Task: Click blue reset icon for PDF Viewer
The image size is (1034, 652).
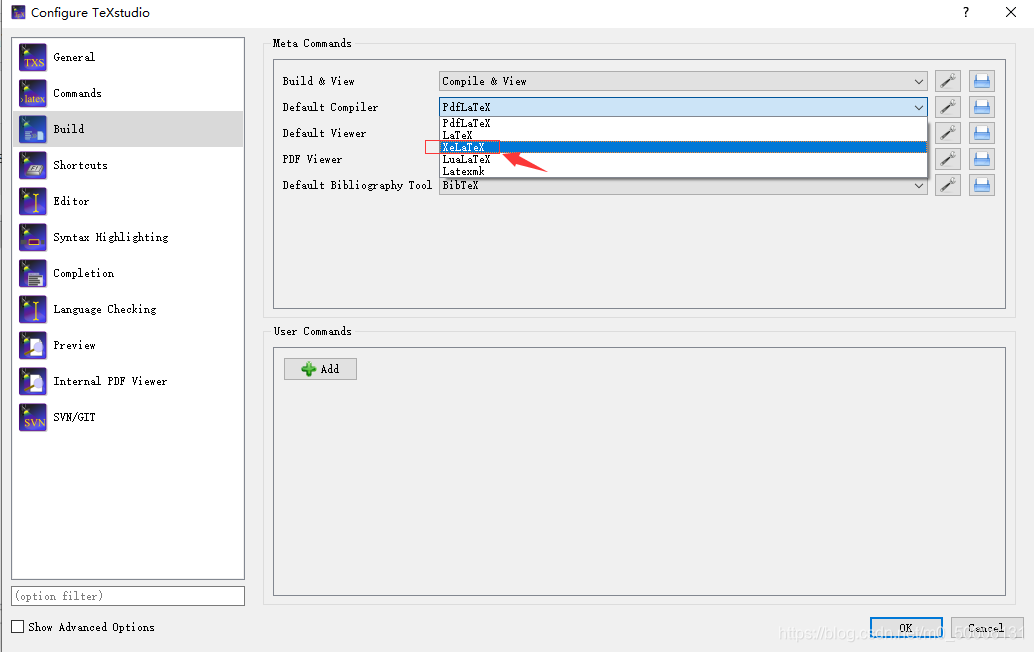Action: pyautogui.click(x=982, y=159)
